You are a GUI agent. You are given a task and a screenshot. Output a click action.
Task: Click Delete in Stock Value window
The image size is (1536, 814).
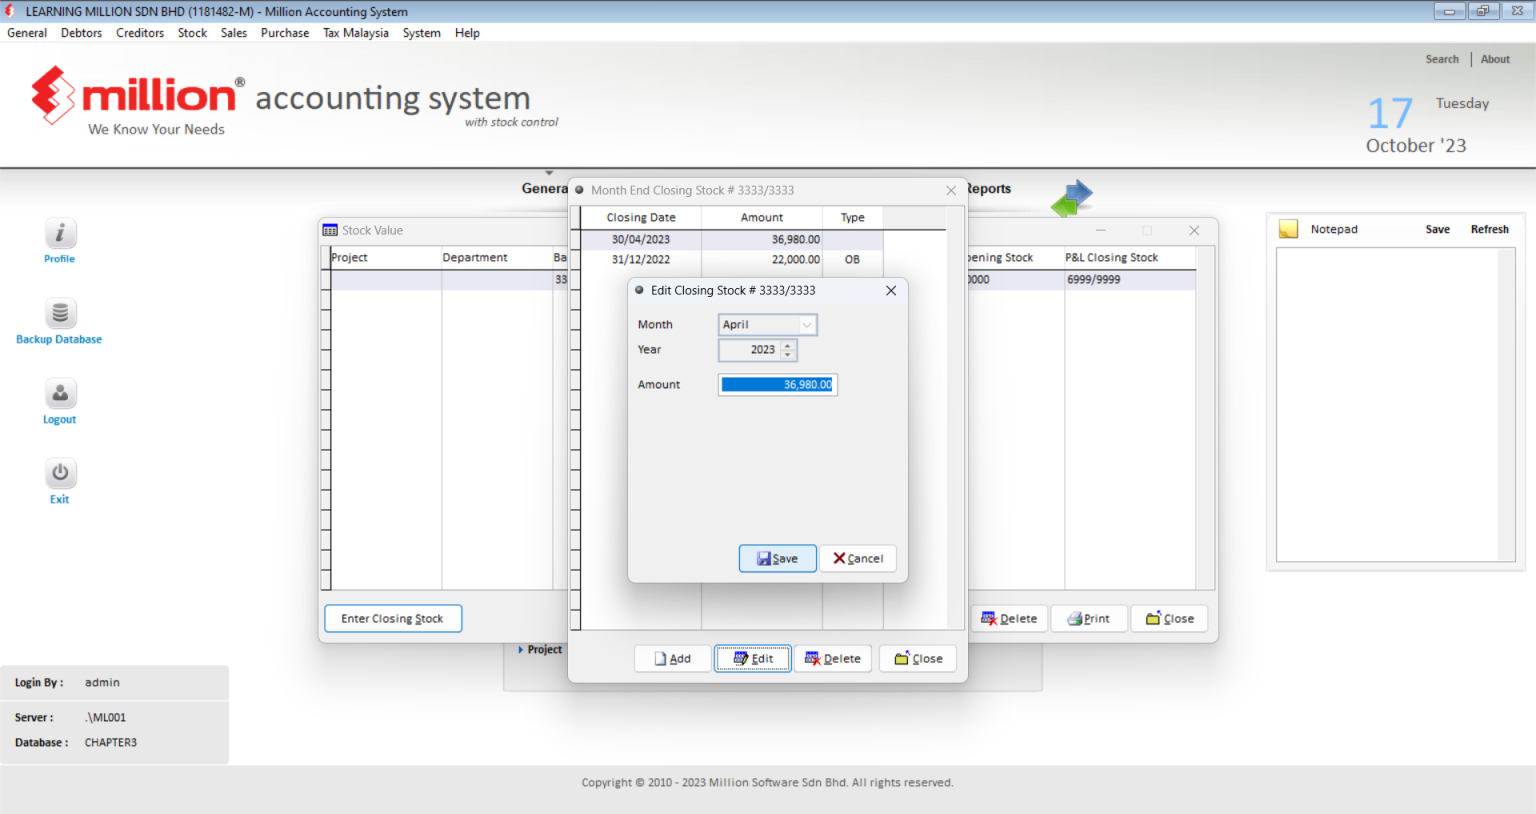tap(1009, 619)
